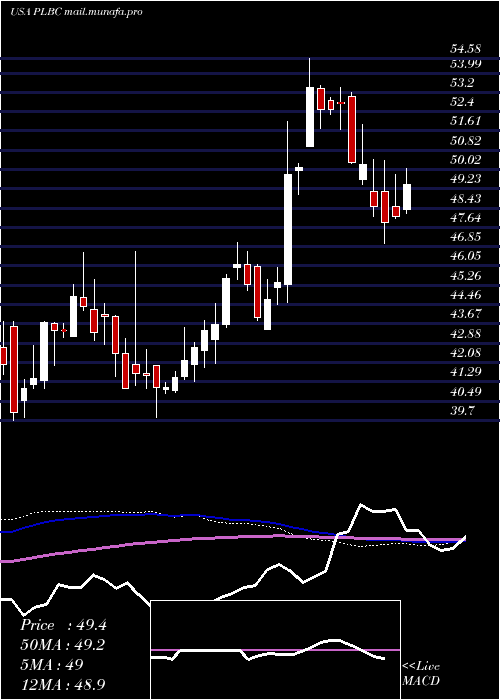Image resolution: width=500 pixels, height=700 pixels.
Task: Click the '<<Live MACD' label
Action: [x=421, y=674]
